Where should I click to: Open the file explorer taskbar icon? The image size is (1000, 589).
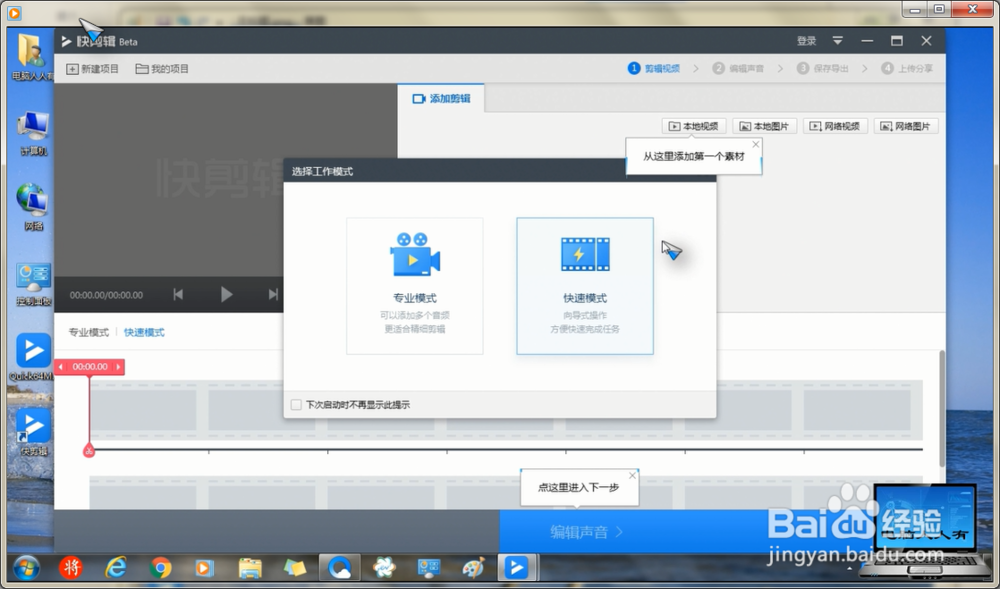pyautogui.click(x=249, y=567)
